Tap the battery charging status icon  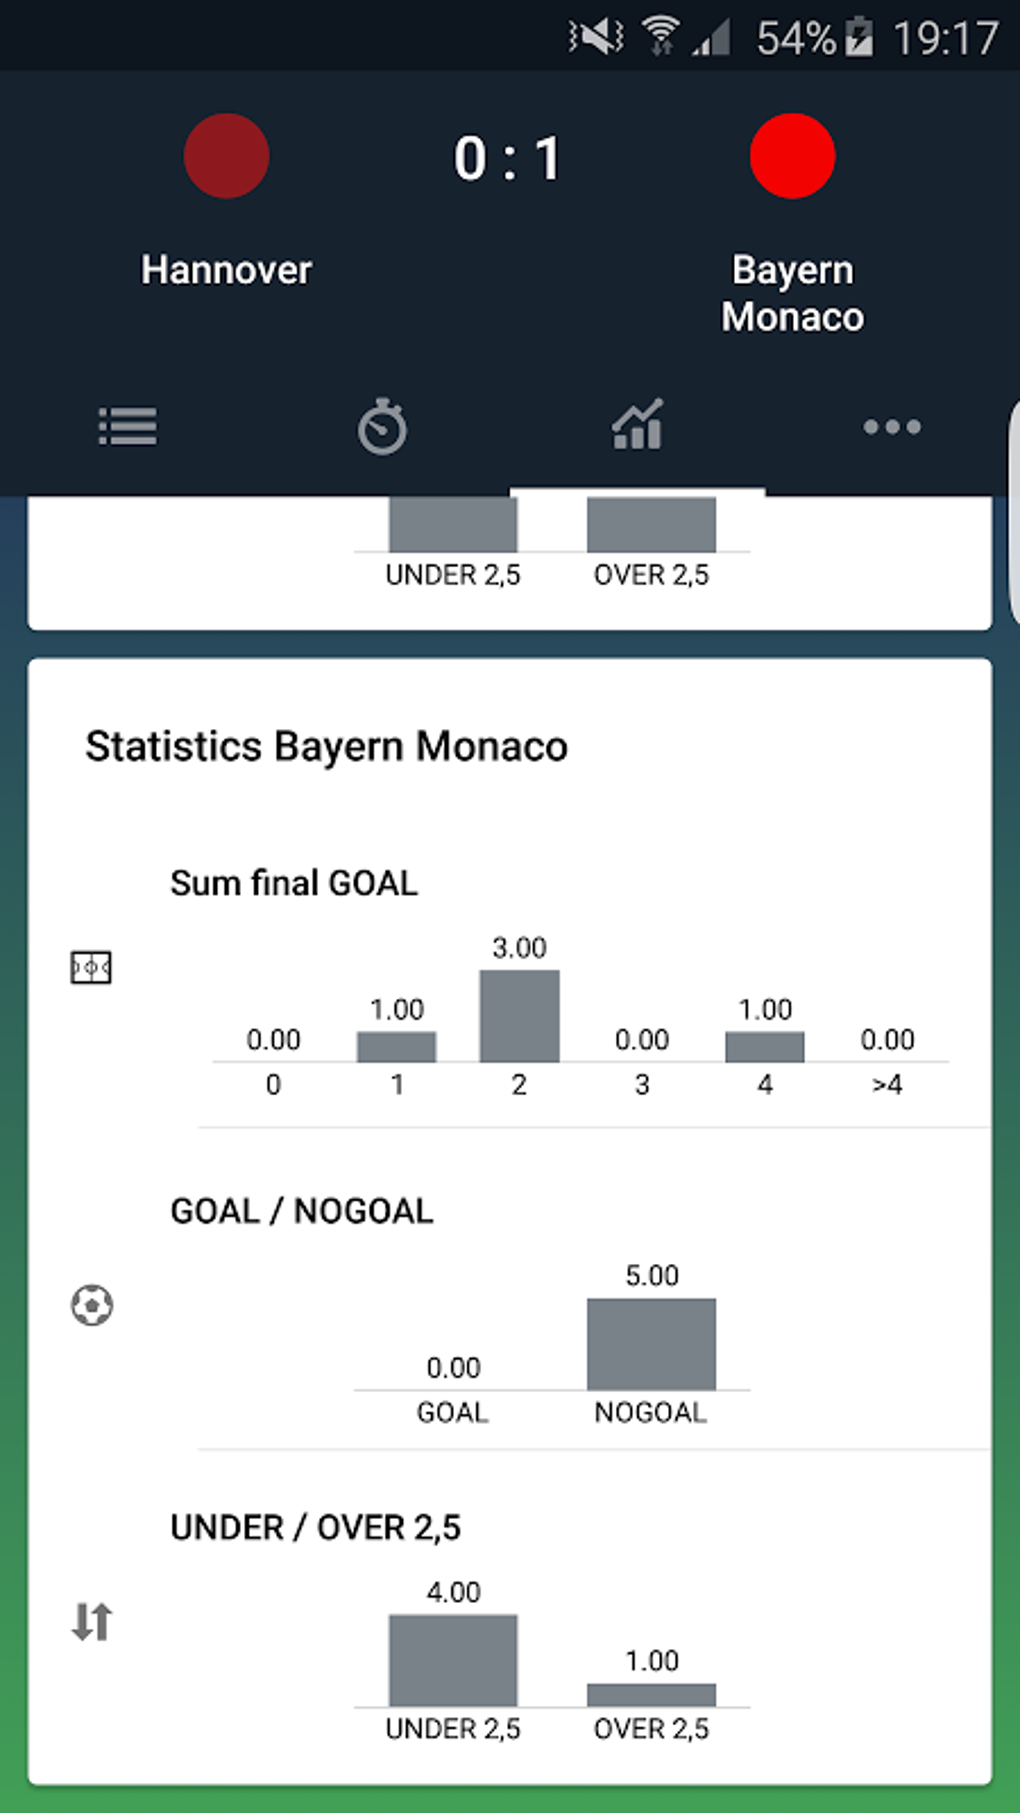pyautogui.click(x=858, y=38)
